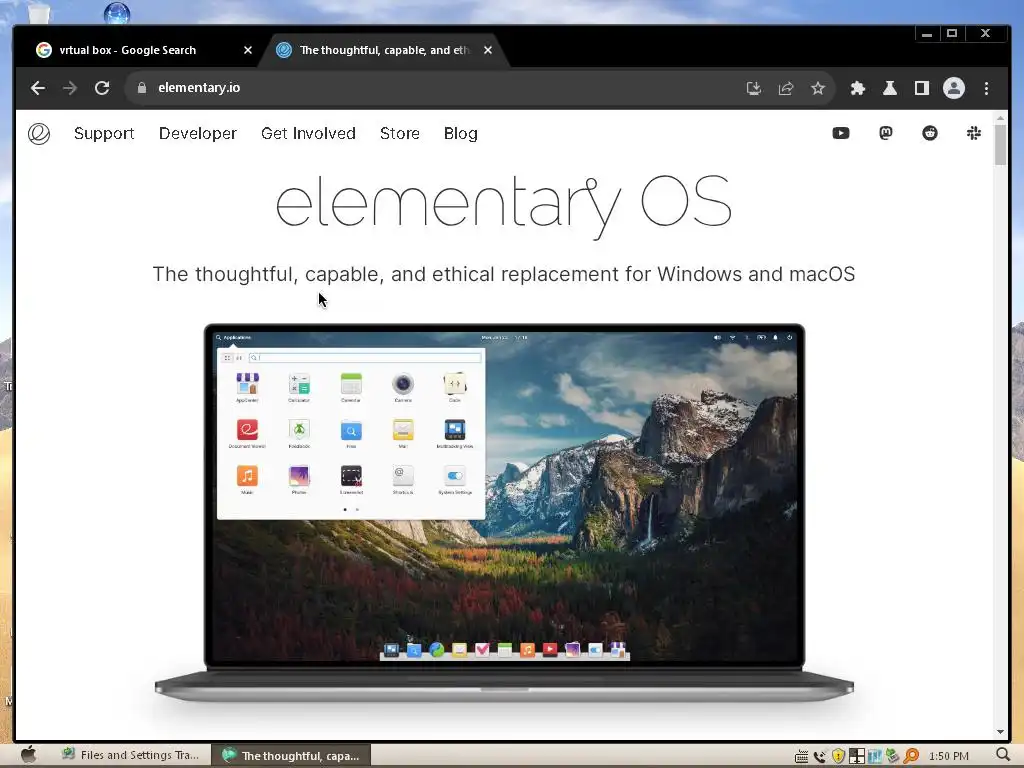Close the Google Search tab
This screenshot has width=1024, height=768.
[x=248, y=50]
